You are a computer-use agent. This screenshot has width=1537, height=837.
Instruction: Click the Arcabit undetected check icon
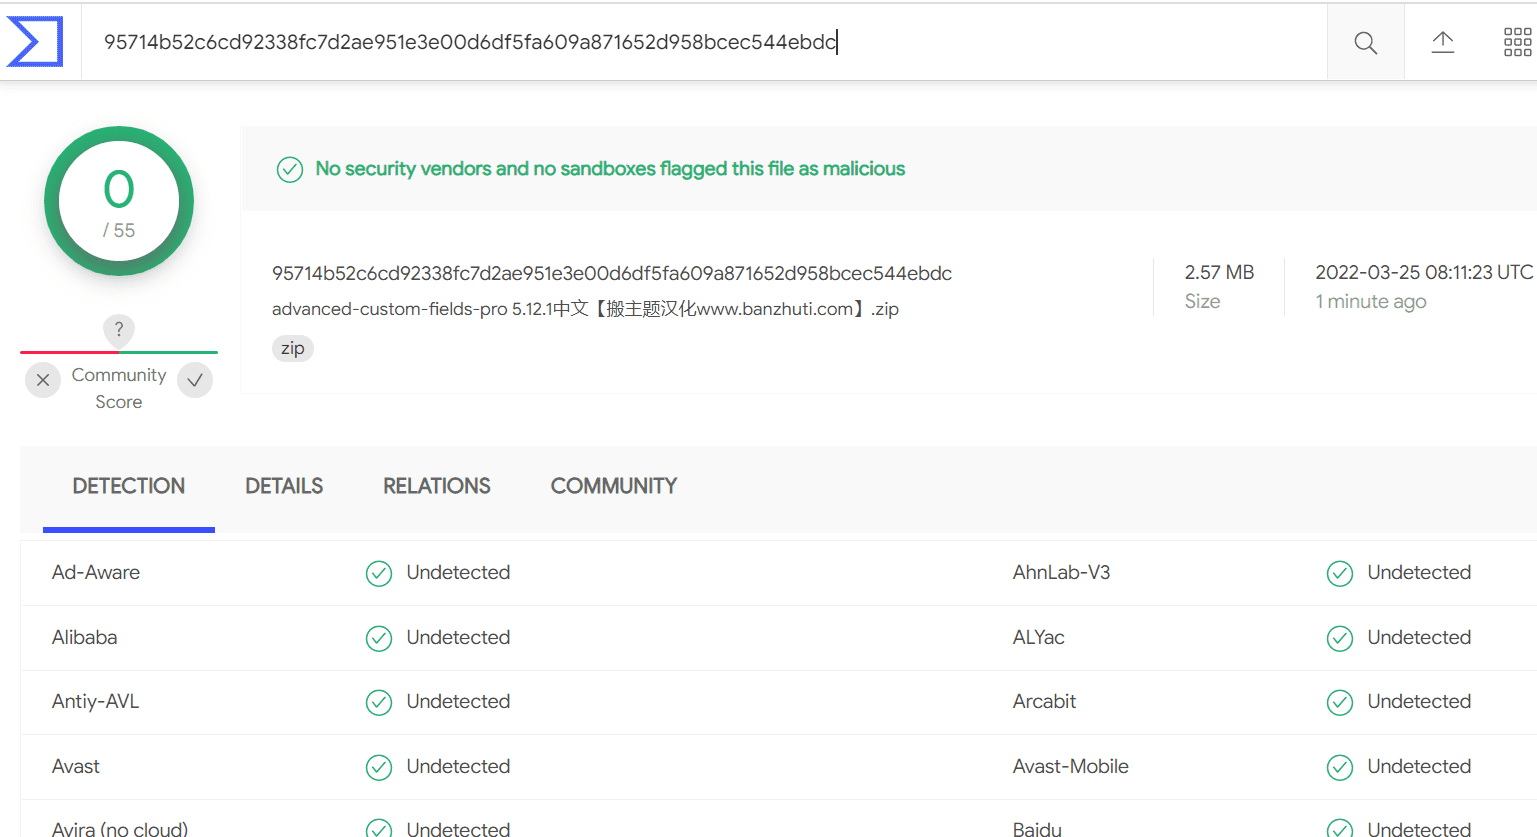(x=1340, y=702)
